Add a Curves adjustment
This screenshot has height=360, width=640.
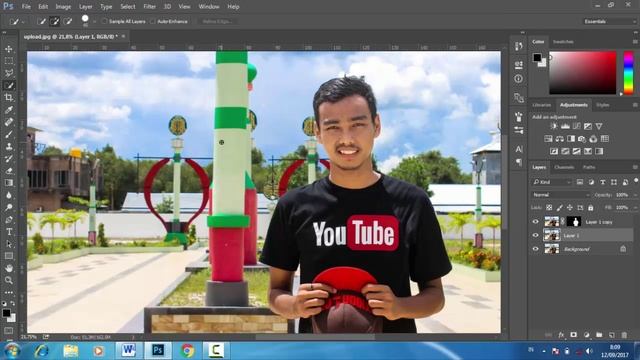click(x=576, y=126)
